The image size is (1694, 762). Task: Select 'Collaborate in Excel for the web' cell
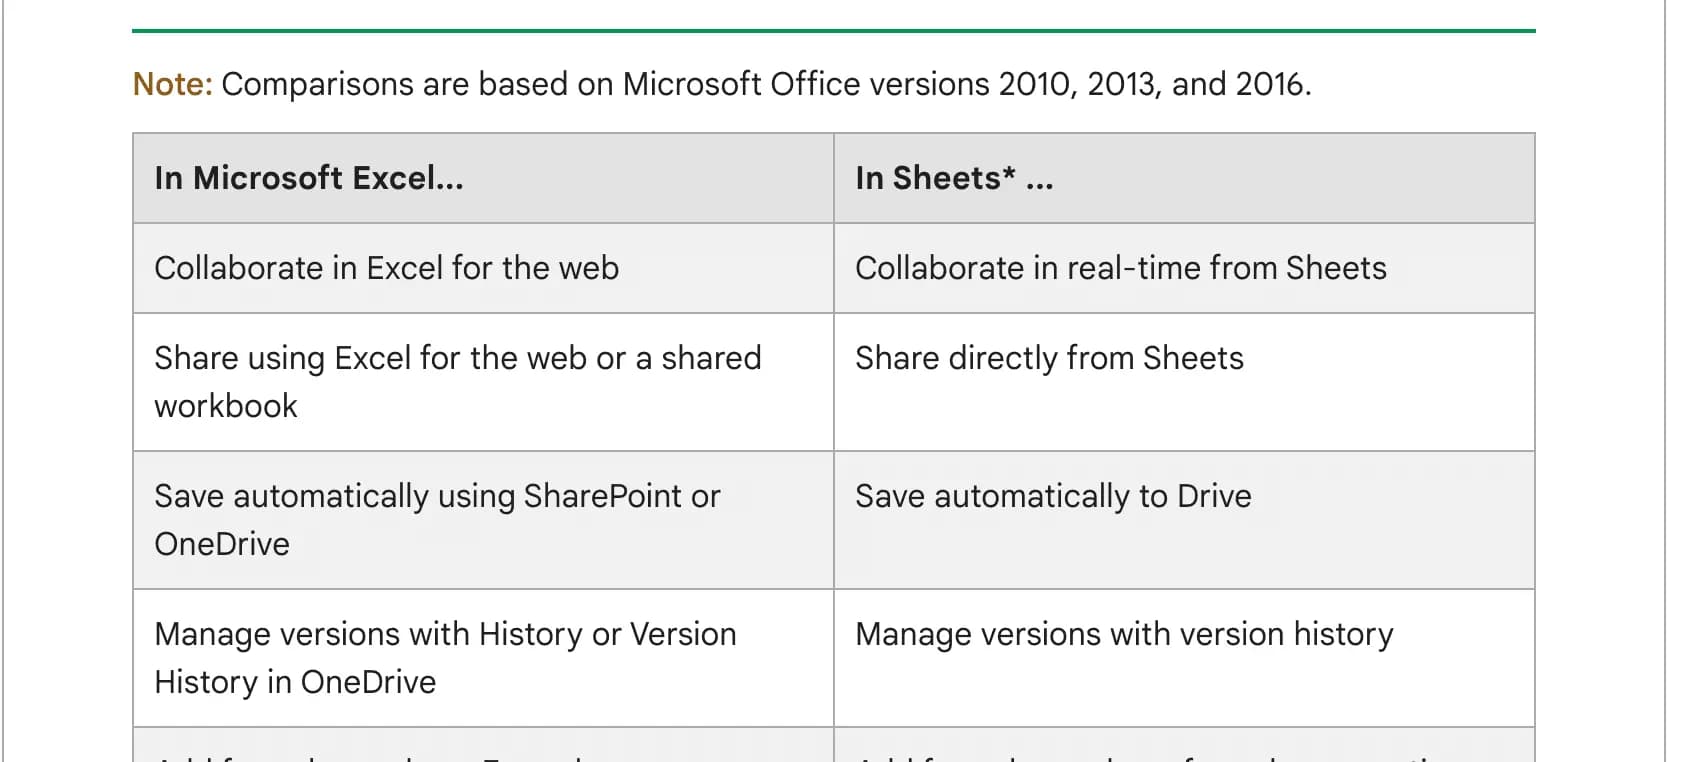click(483, 268)
